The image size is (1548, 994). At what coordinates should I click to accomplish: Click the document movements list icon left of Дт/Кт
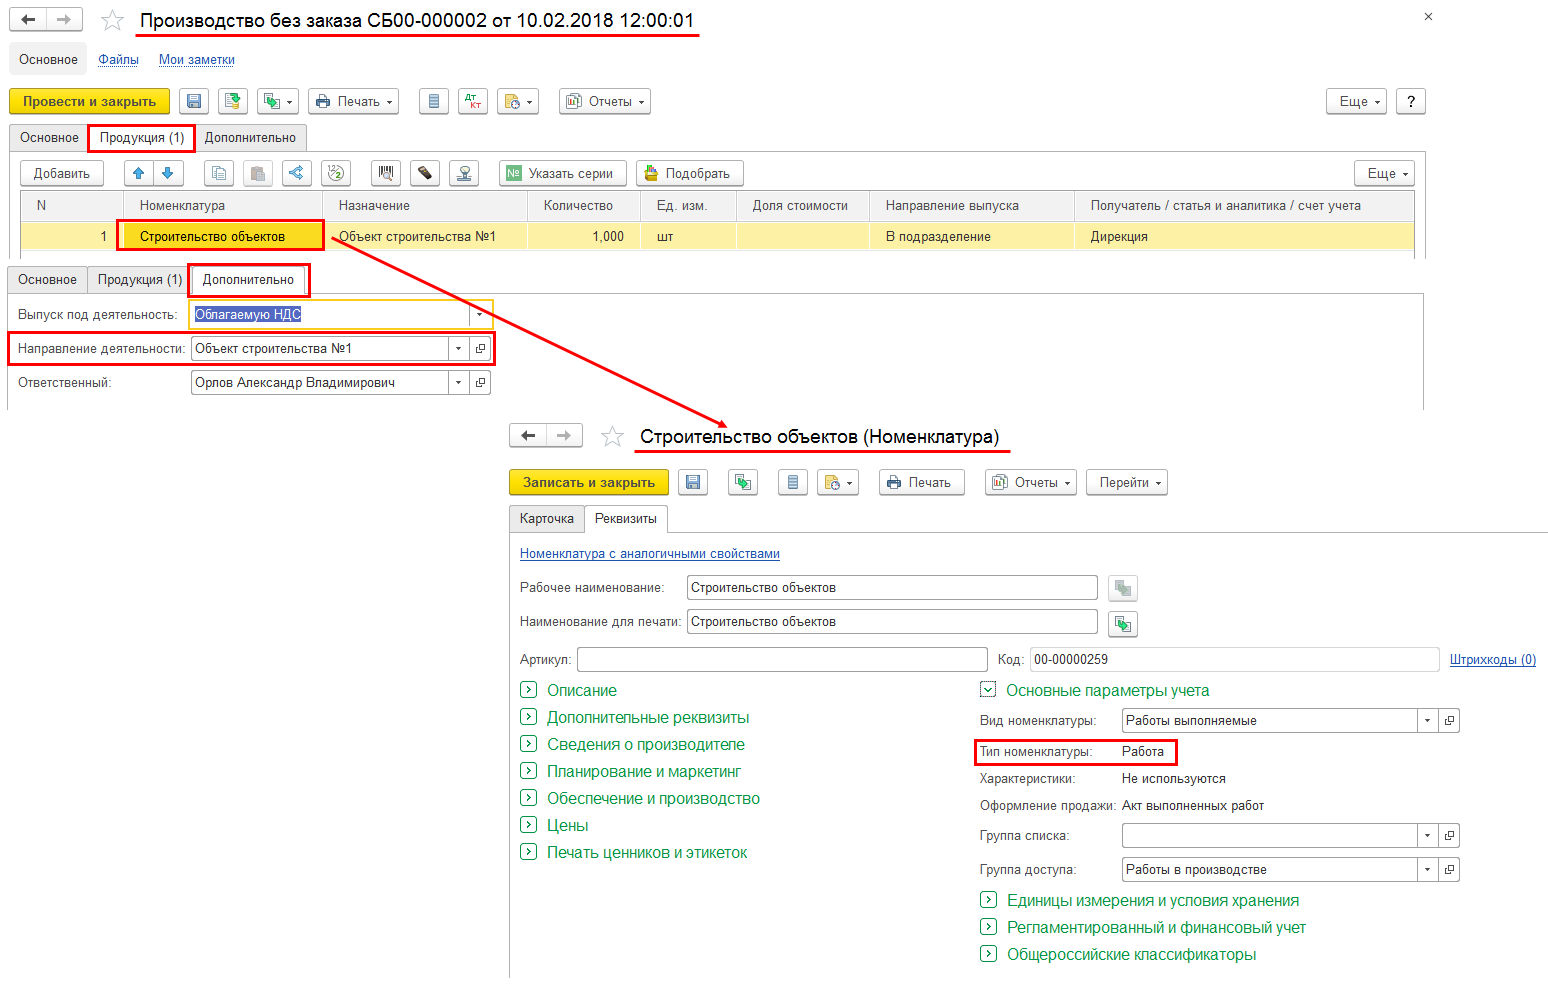(x=433, y=101)
